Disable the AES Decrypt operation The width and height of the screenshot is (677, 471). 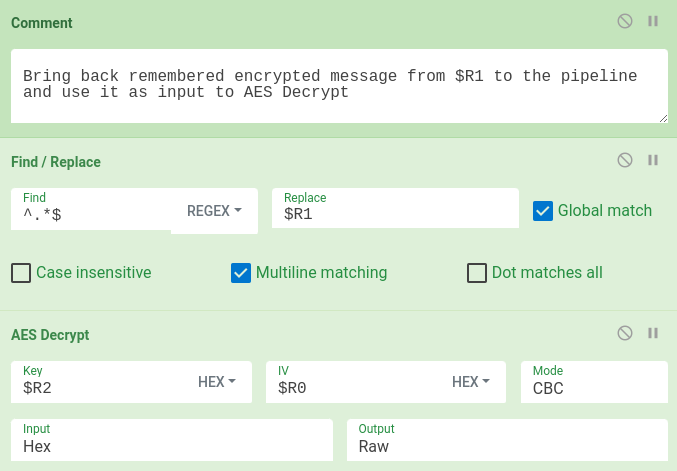[624, 333]
